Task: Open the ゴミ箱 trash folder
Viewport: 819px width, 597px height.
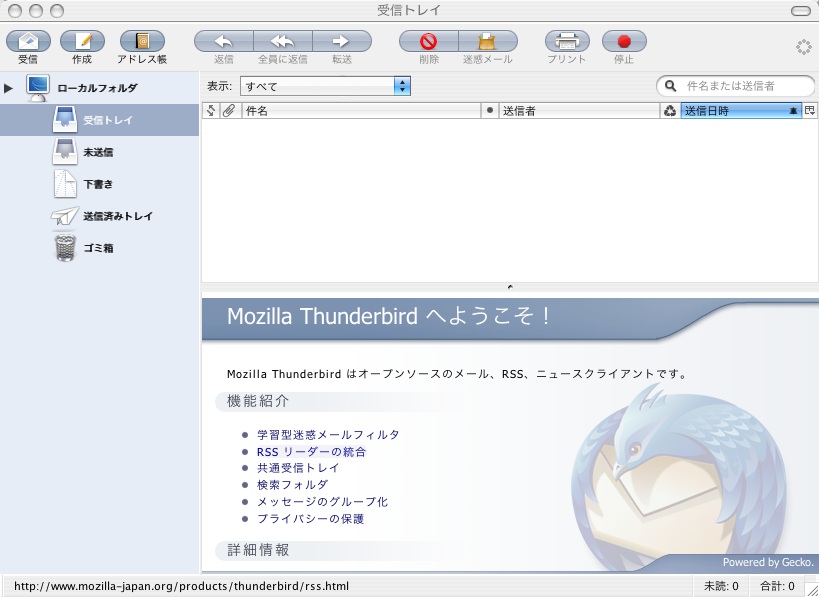Action: [x=99, y=248]
